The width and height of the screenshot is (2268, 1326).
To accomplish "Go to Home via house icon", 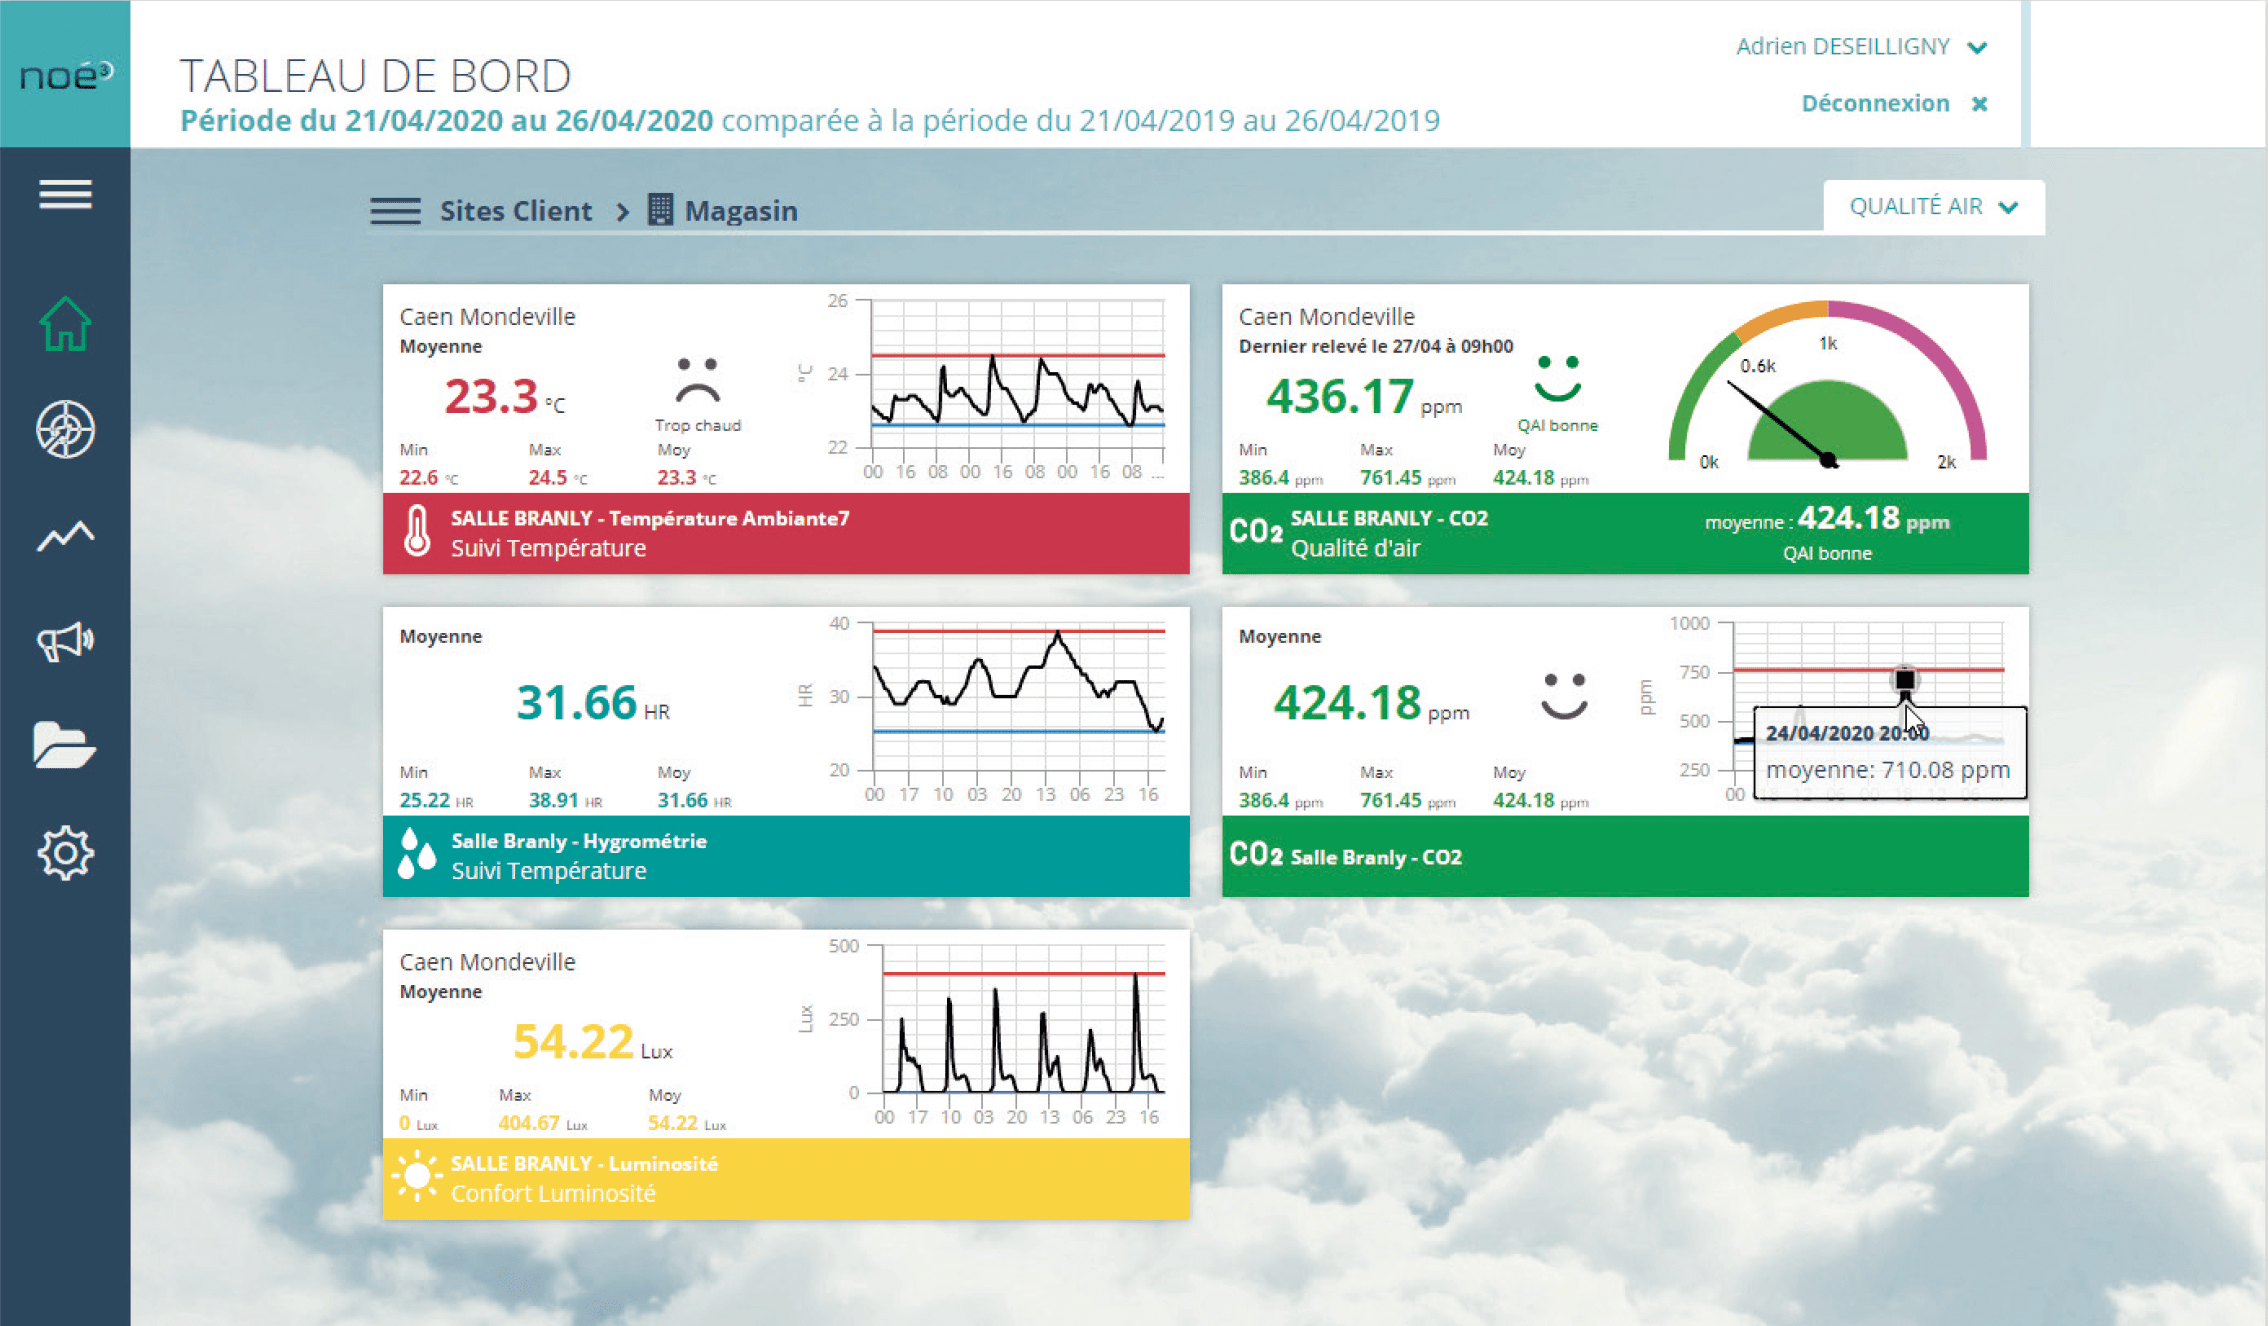I will click(x=65, y=324).
